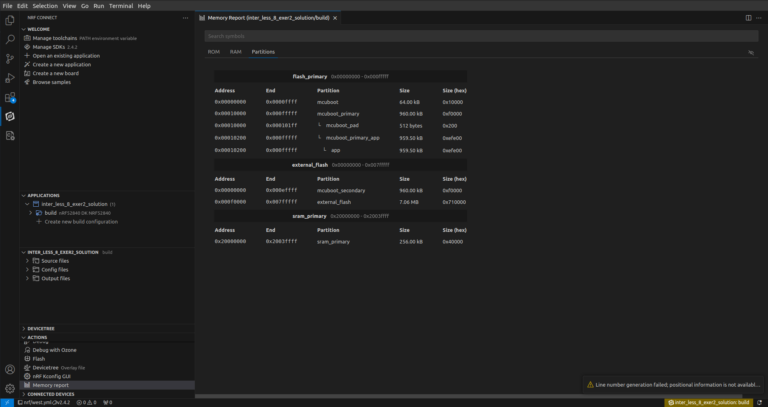This screenshot has width=768, height=407.
Task: Open the Run and Debug view
Action: (x=10, y=77)
